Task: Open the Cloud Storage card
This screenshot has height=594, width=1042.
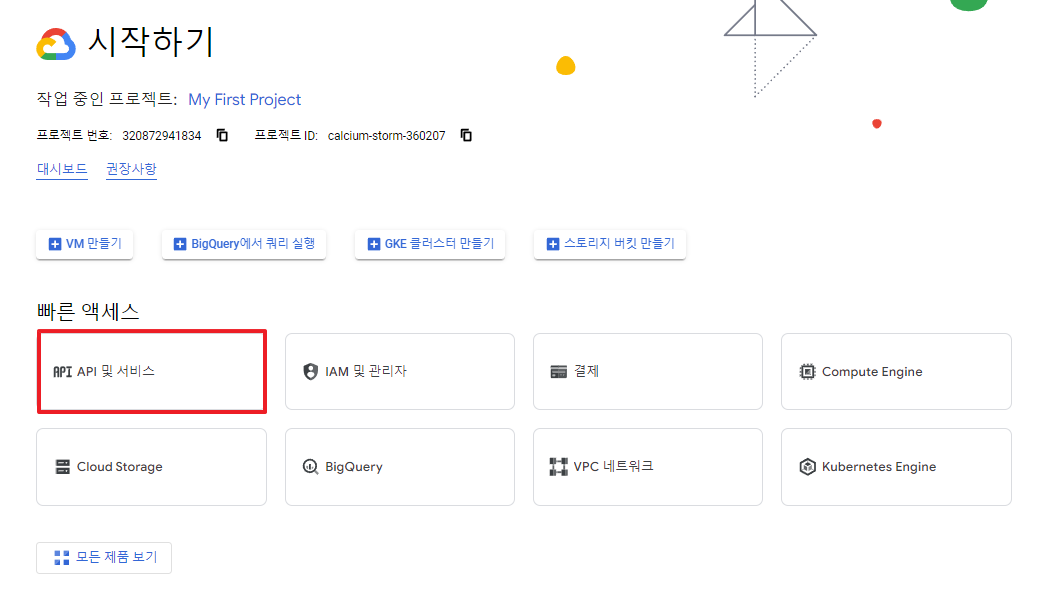Action: [152, 467]
